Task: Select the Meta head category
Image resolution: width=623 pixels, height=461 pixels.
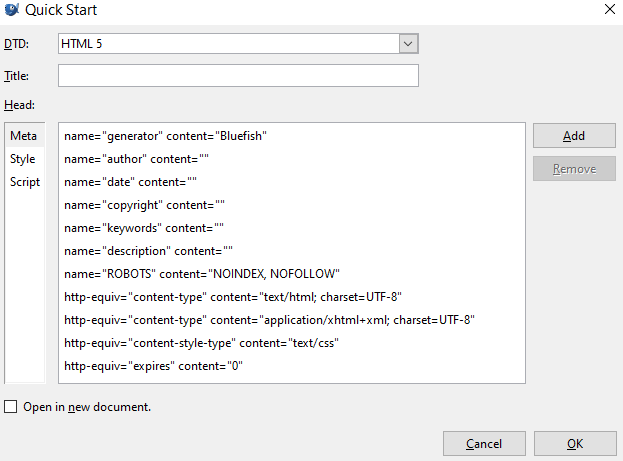Action: [23, 136]
